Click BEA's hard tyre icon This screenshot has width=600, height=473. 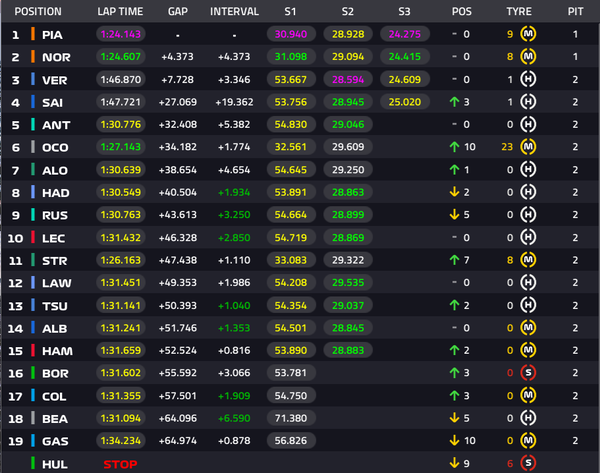pos(528,418)
